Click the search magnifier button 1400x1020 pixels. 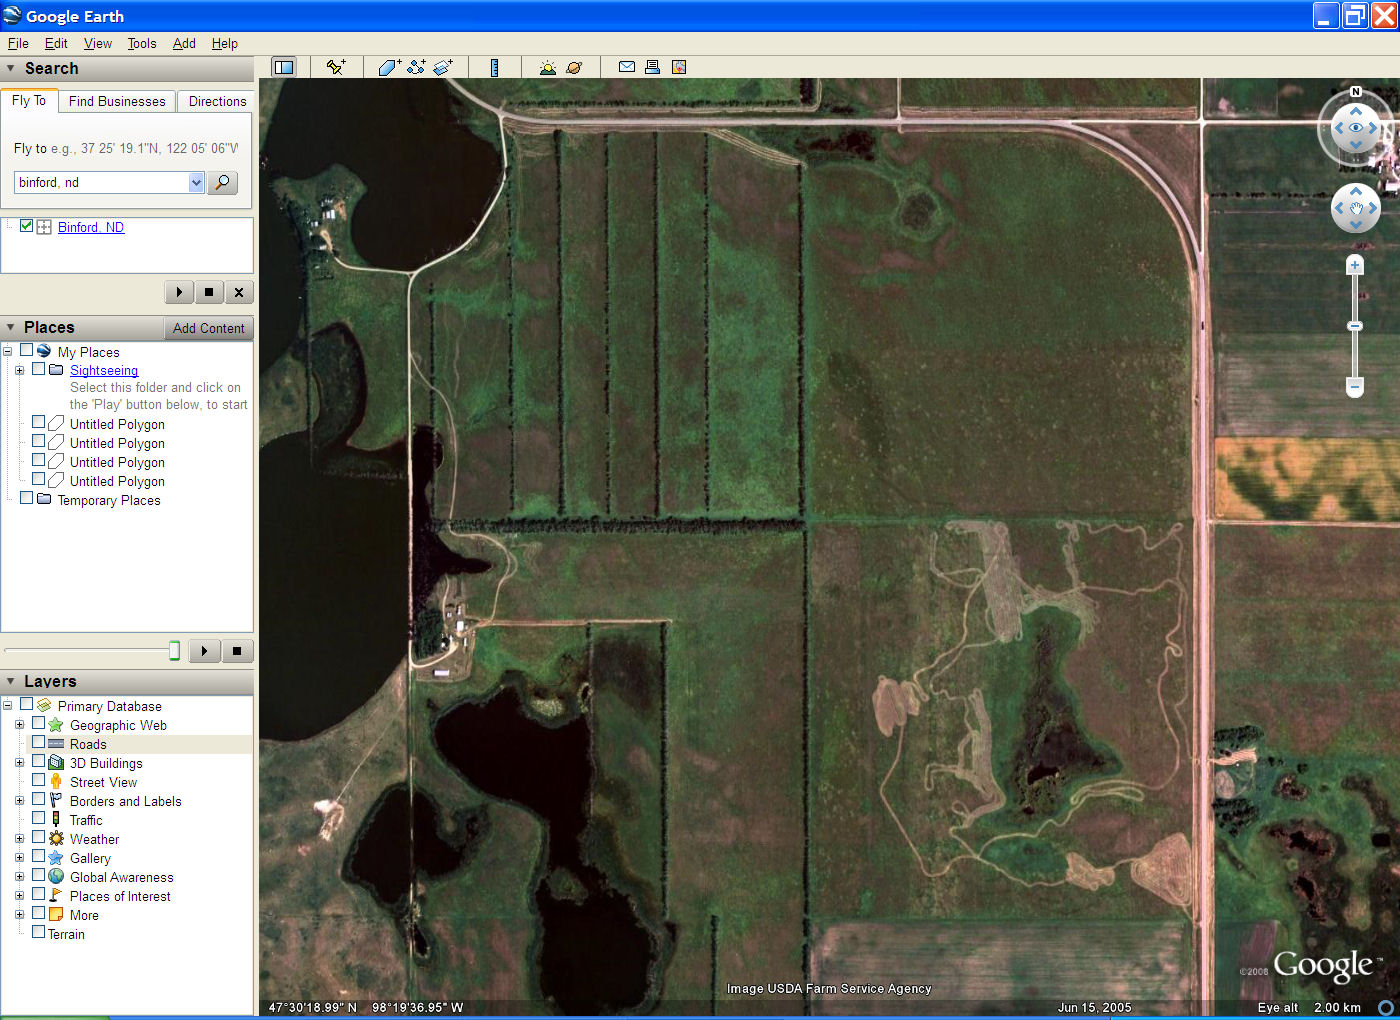click(x=222, y=182)
